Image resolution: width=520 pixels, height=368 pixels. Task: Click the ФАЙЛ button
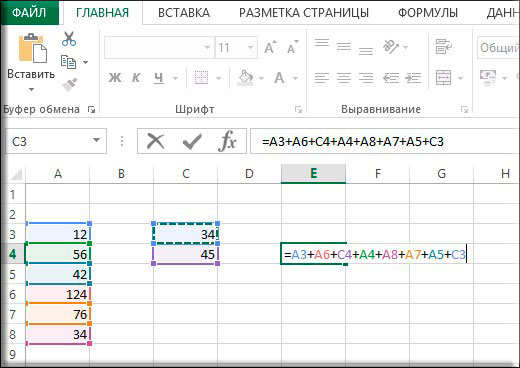[29, 12]
